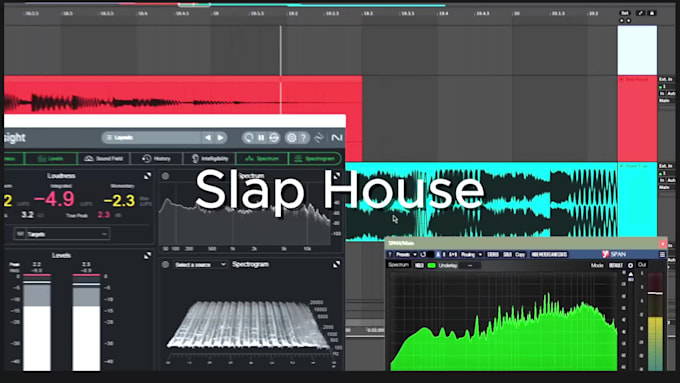Expand the SPAN Presets dropdown arrow
This screenshot has height=383, width=680.
pyautogui.click(x=415, y=255)
